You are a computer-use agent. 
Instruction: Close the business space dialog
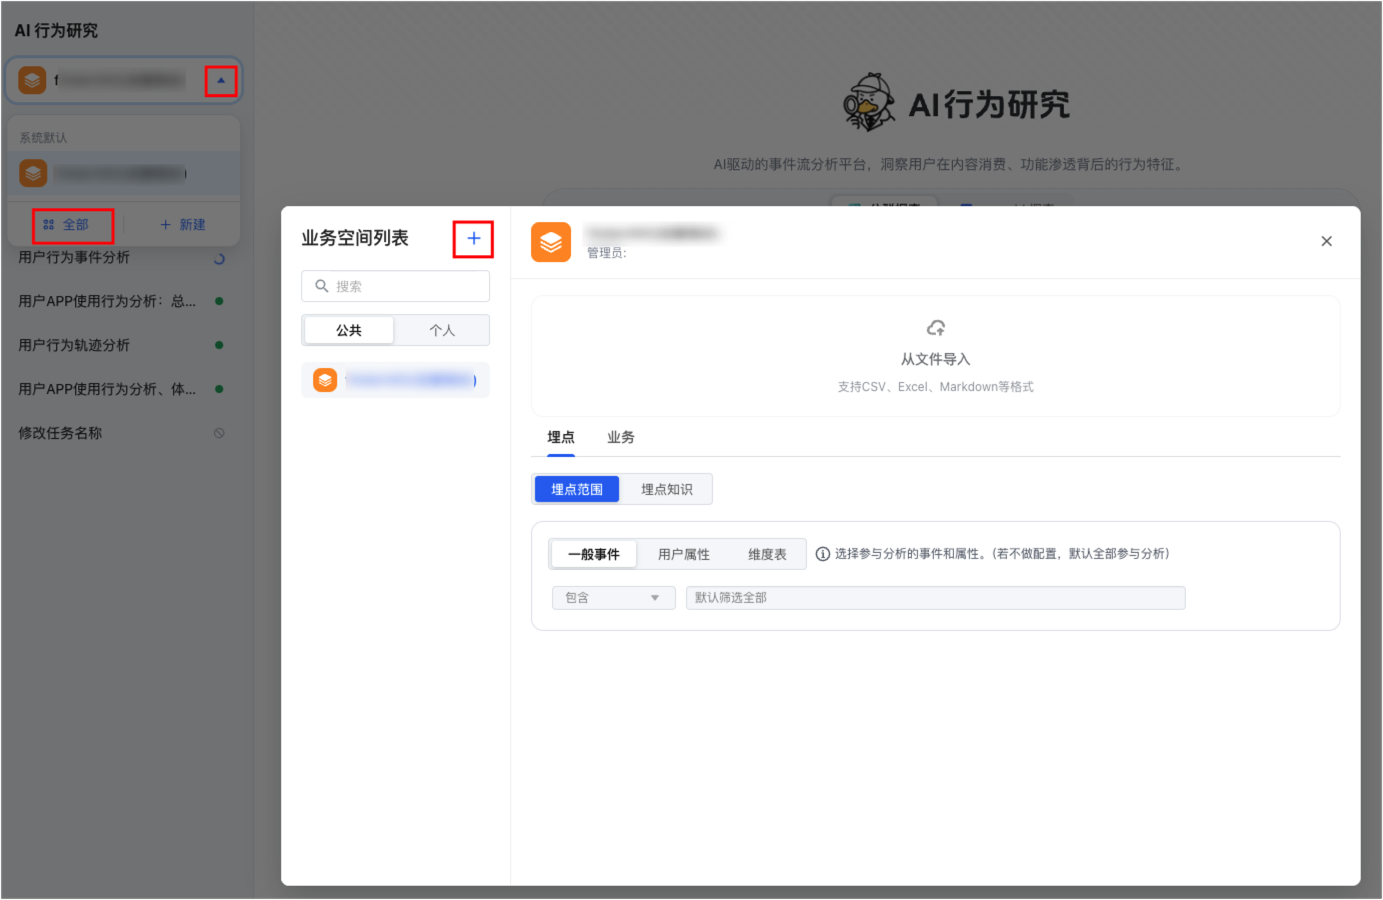click(1327, 241)
